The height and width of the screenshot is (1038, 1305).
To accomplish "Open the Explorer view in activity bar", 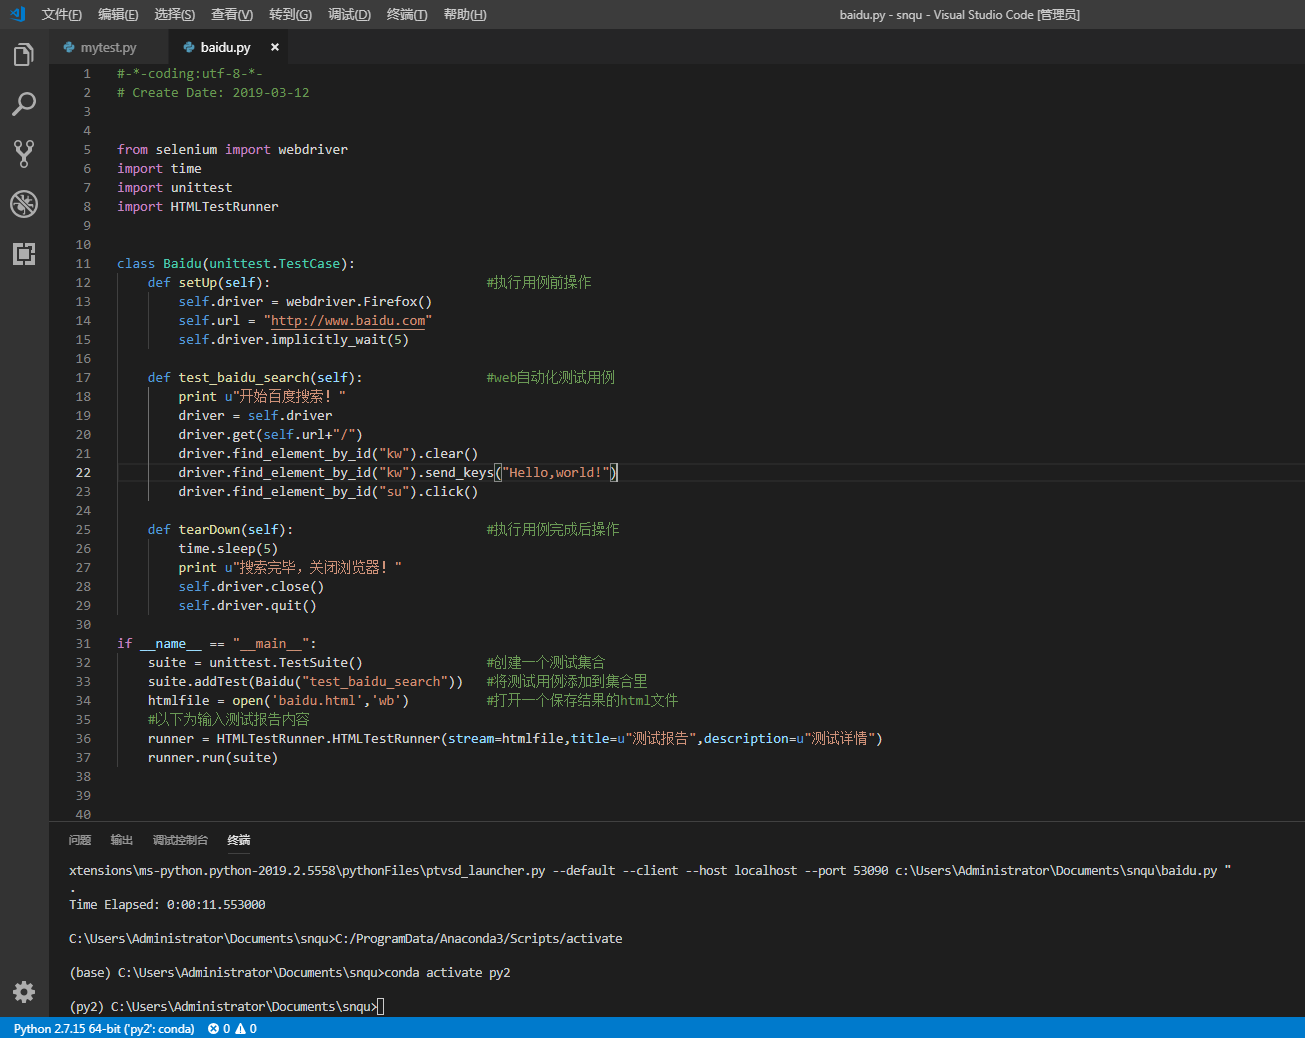I will (24, 55).
